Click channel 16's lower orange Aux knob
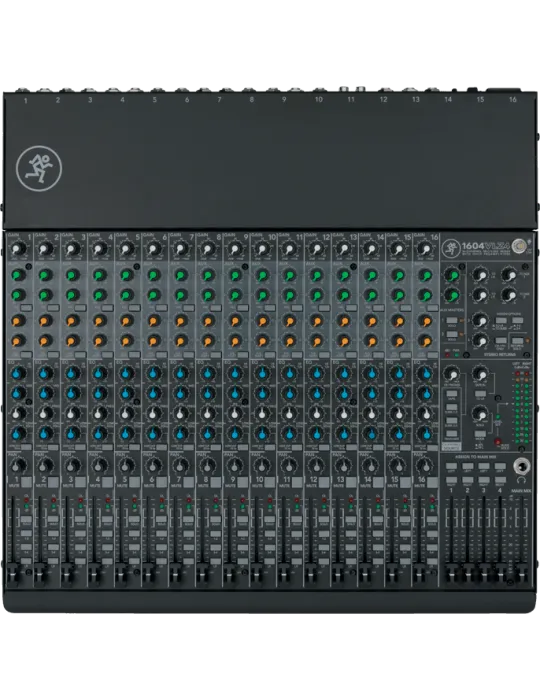Image resolution: width=540 pixels, height=700 pixels. 426,342
